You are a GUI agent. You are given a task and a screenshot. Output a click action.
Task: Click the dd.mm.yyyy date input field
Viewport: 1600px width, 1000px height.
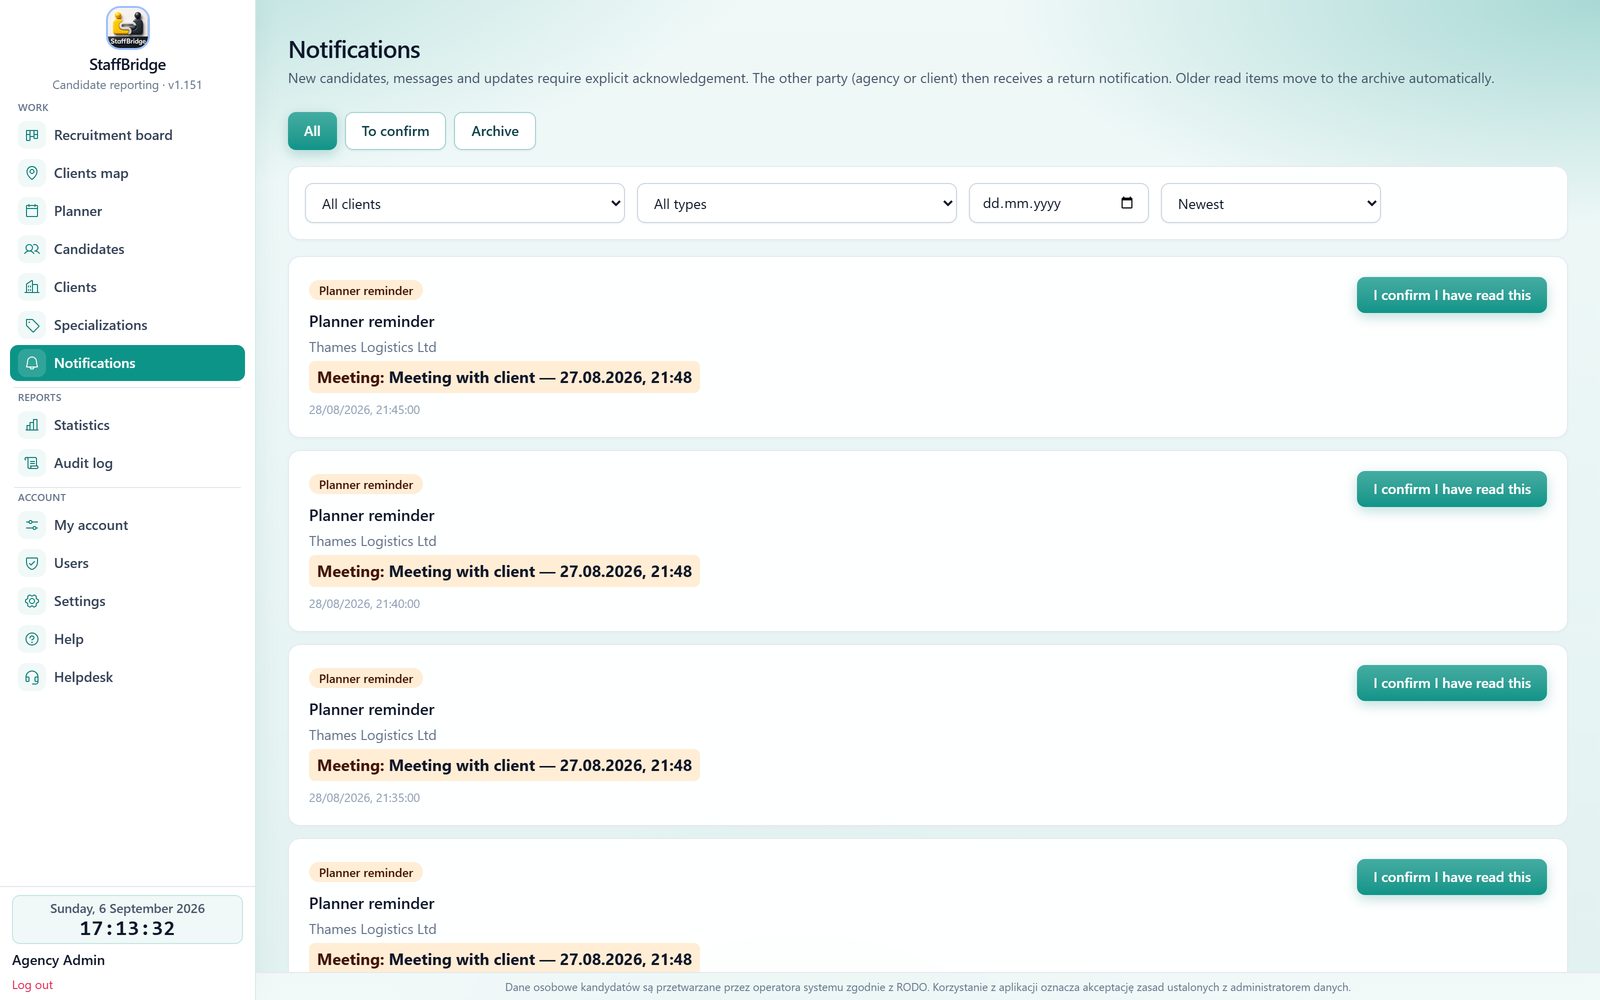pos(1059,203)
